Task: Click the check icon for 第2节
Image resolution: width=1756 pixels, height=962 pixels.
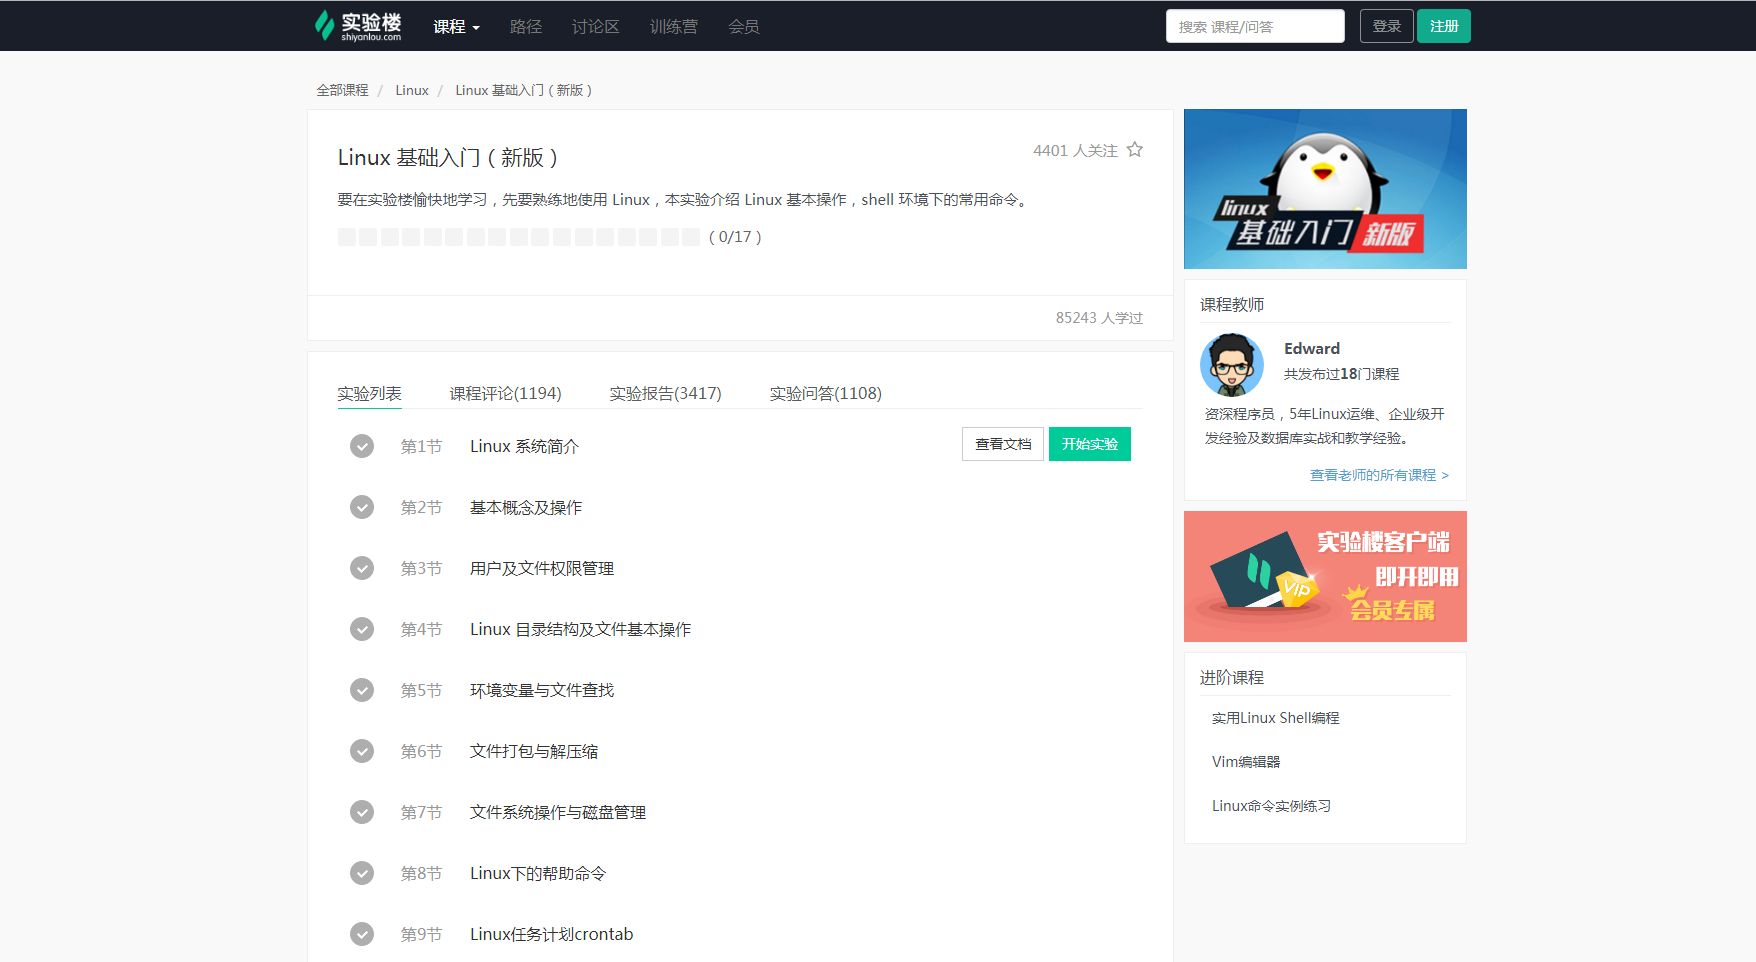Action: tap(362, 507)
